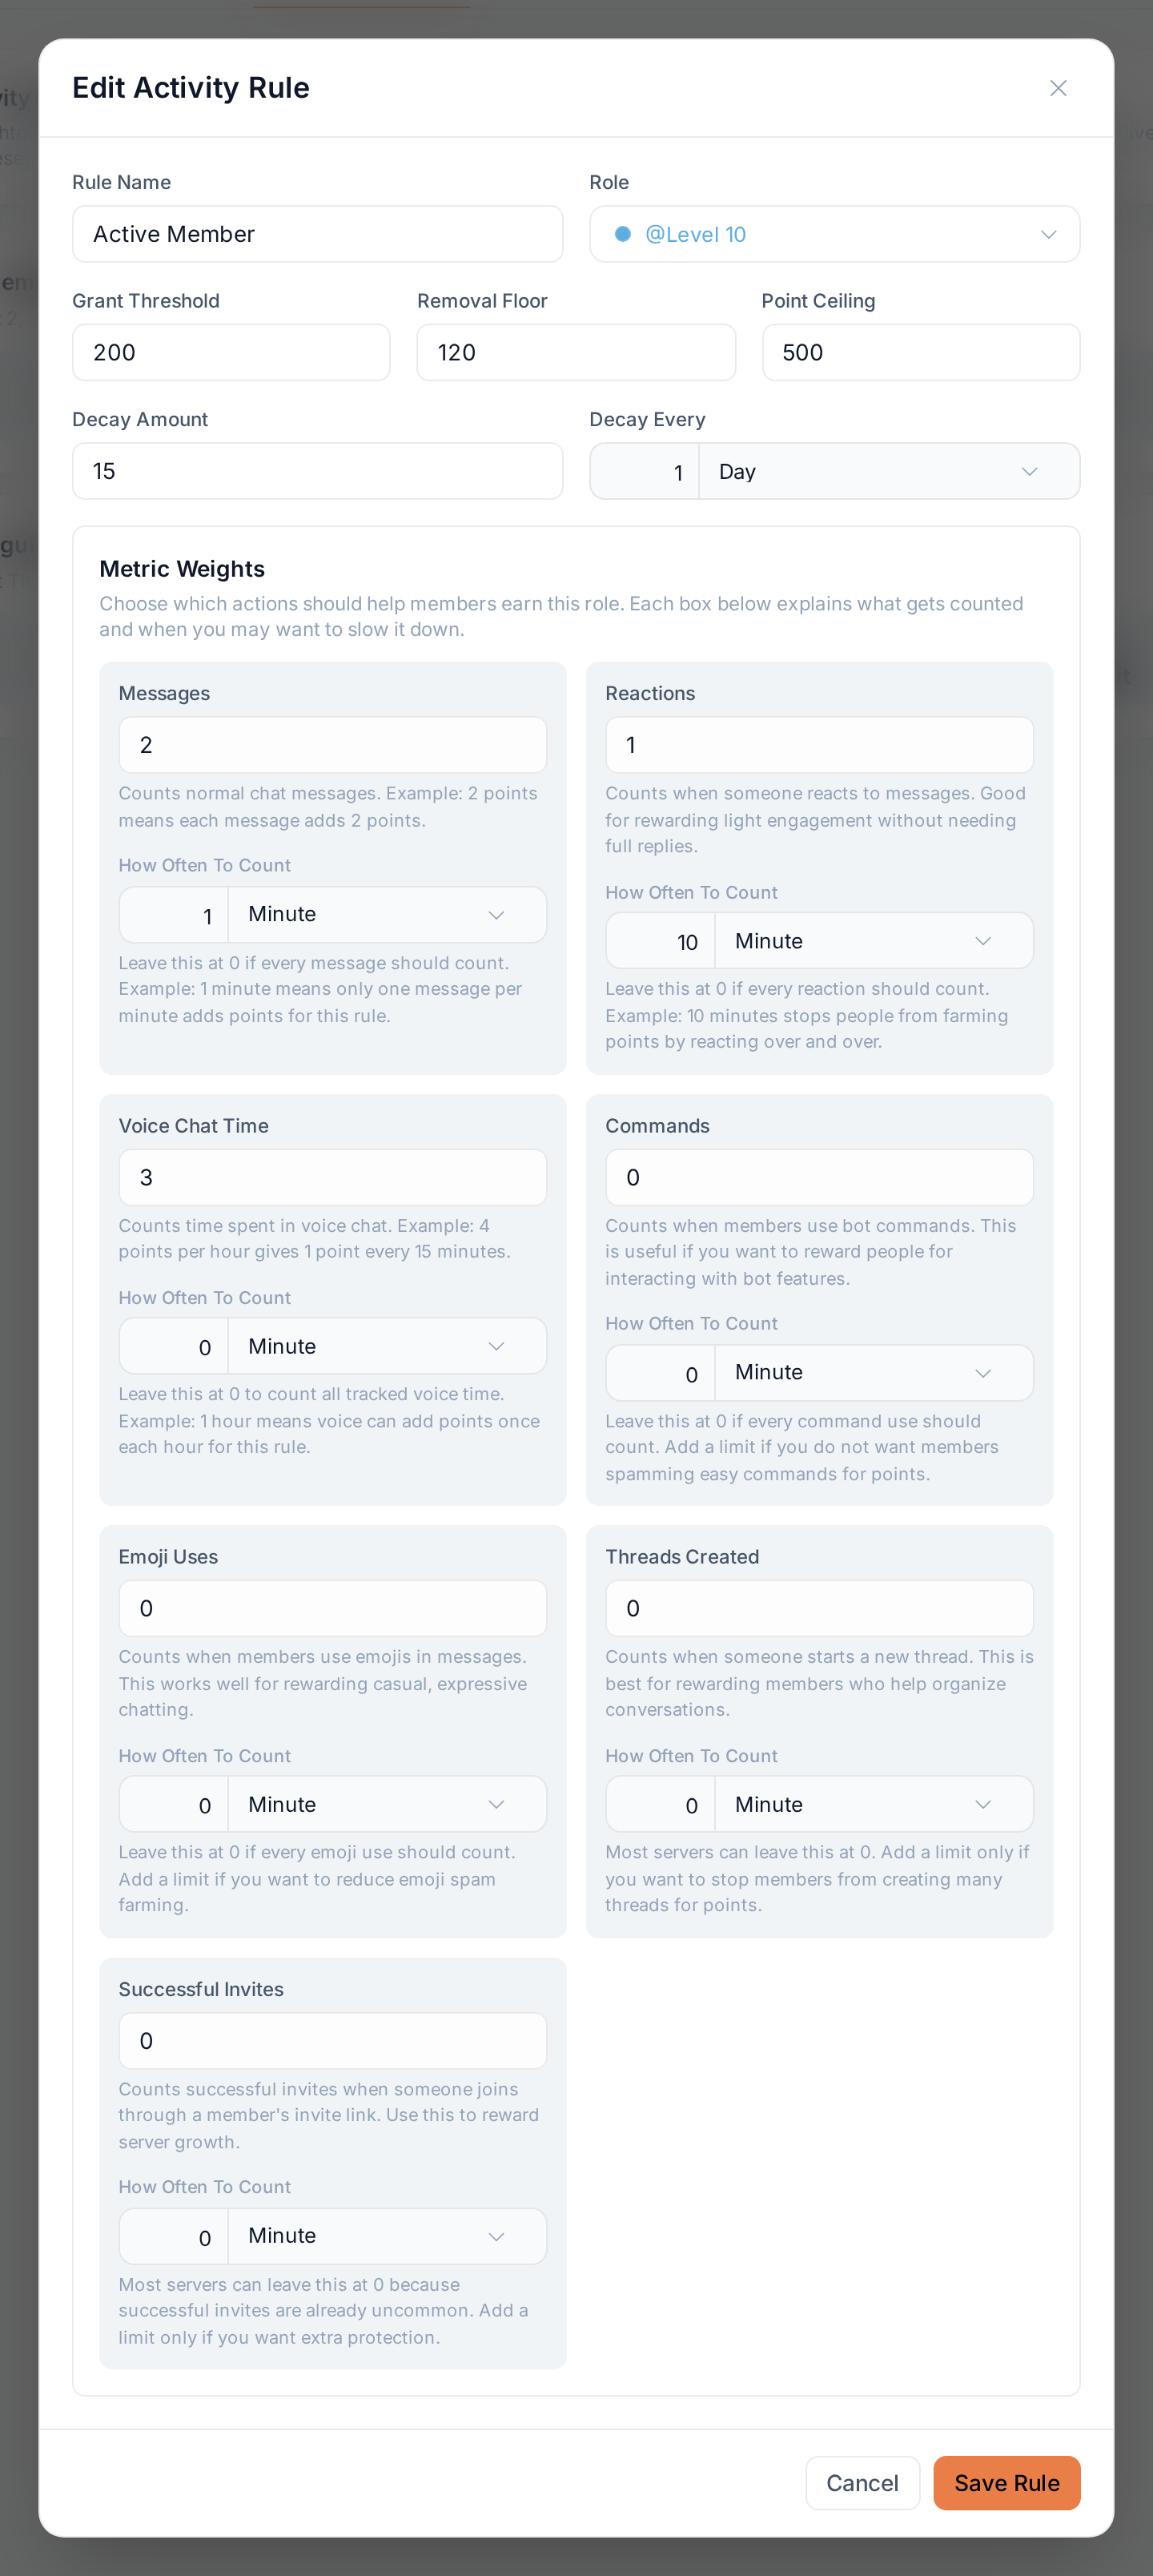Open the Emoji Uses Minute unit dropdown
The image size is (1153, 2576).
click(387, 1804)
